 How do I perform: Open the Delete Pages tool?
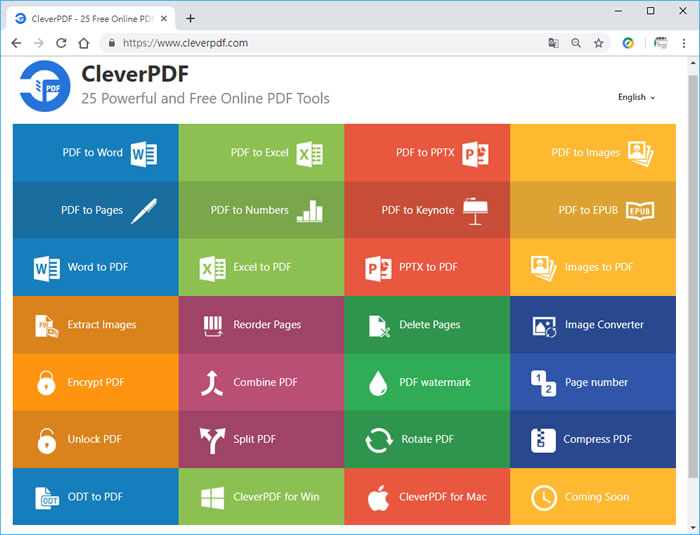429,325
